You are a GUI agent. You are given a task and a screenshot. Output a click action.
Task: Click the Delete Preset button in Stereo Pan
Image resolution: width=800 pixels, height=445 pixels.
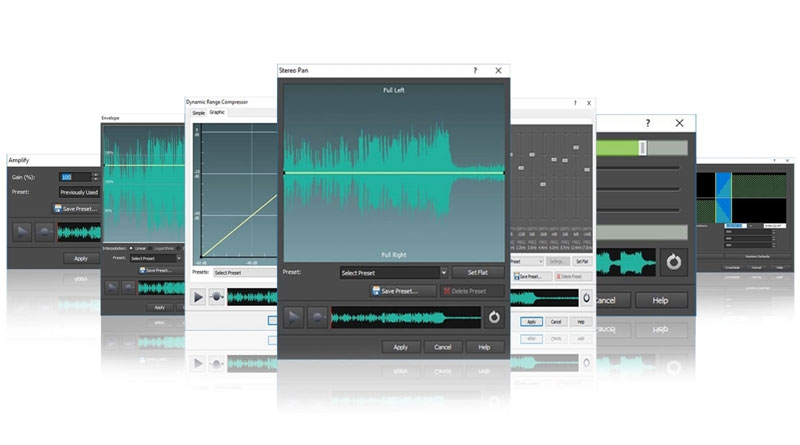tap(472, 291)
